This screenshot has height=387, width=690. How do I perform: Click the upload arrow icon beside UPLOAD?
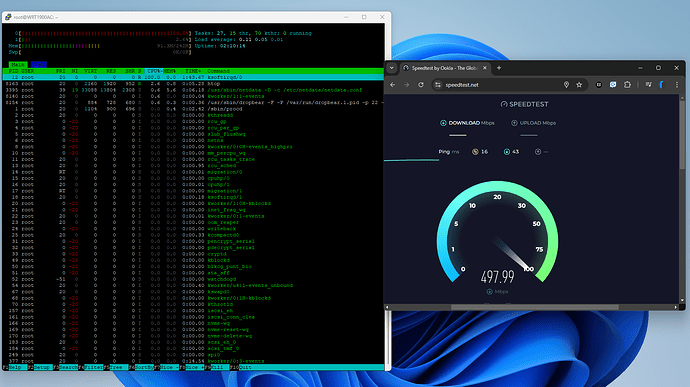(x=514, y=123)
